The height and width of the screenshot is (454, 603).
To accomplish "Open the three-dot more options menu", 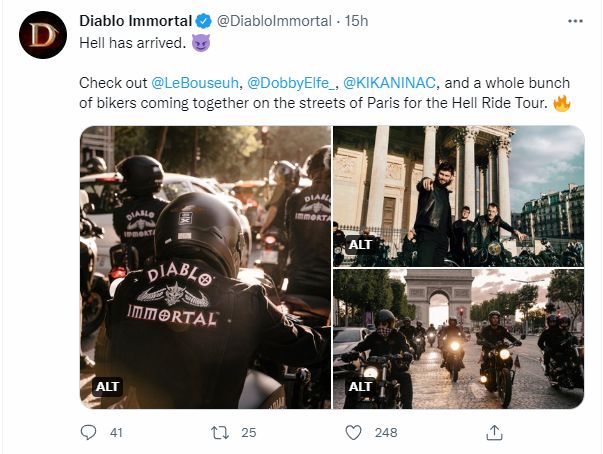I will tap(571, 21).
